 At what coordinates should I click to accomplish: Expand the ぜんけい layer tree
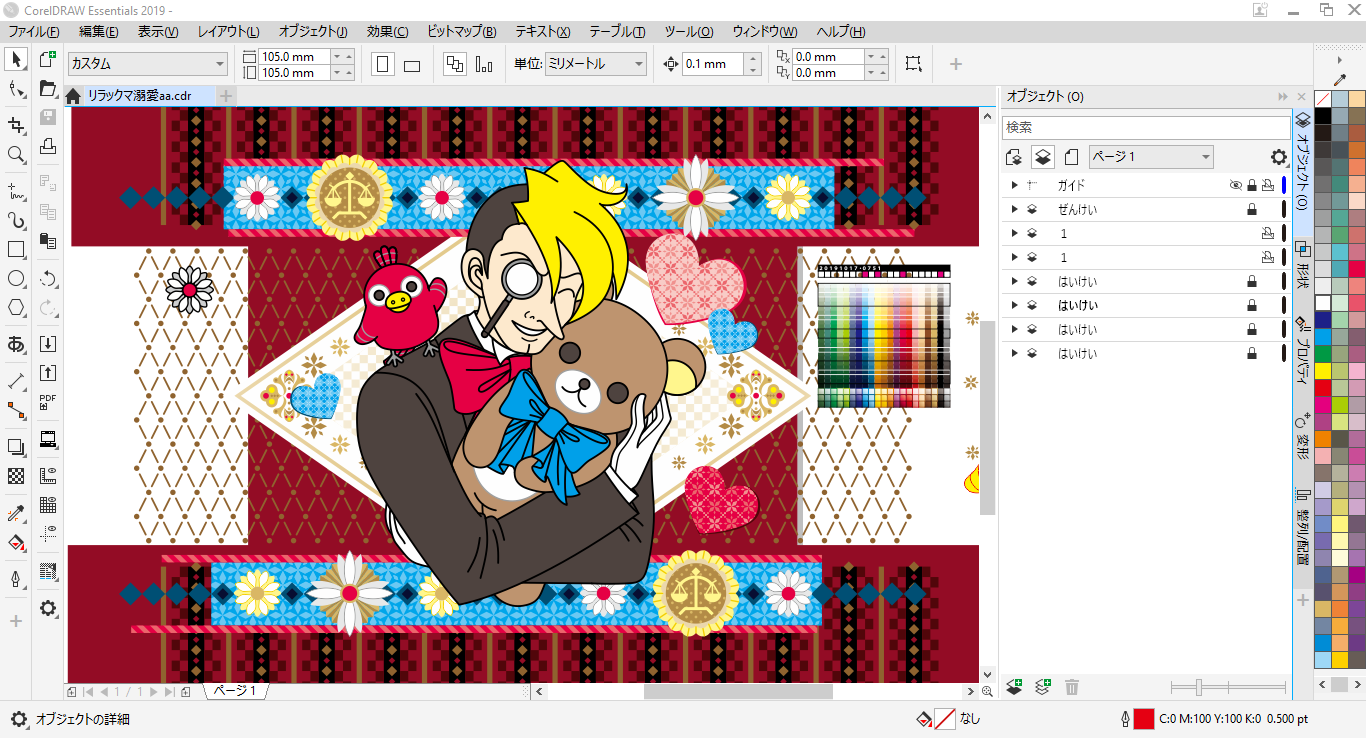click(1014, 209)
